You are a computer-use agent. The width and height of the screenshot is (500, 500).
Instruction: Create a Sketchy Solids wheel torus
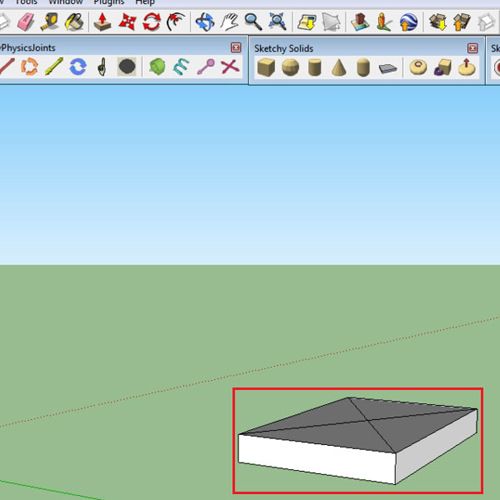pos(418,67)
